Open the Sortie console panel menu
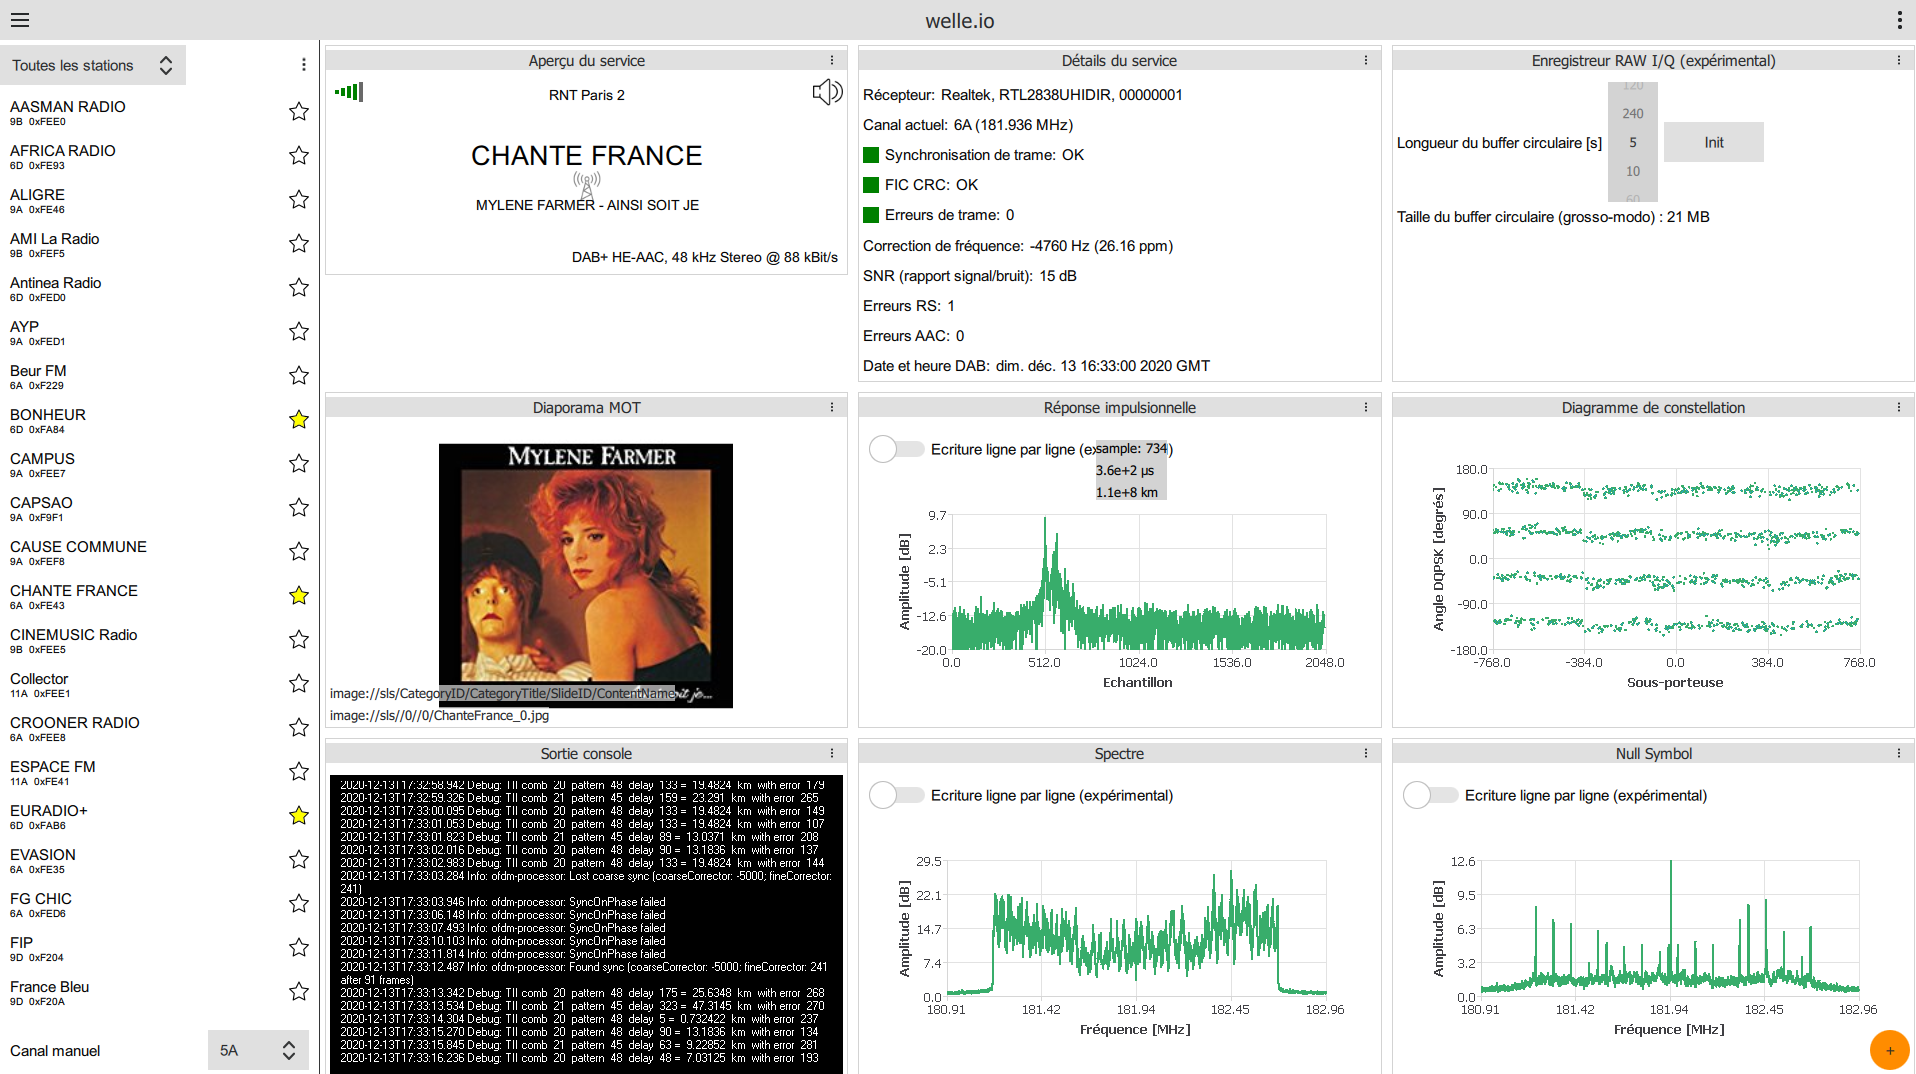Screen dimensions: 1916x1074 [832, 753]
